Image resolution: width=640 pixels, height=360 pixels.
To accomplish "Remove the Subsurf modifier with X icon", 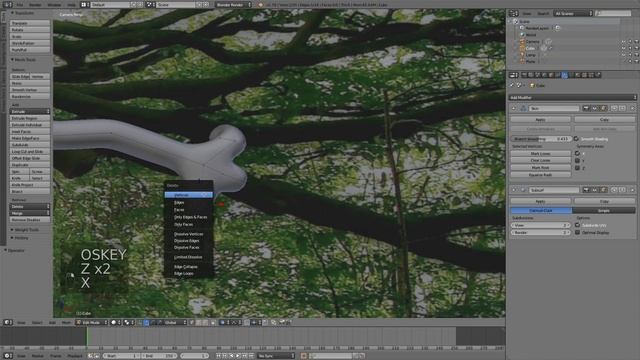I will 633,190.
